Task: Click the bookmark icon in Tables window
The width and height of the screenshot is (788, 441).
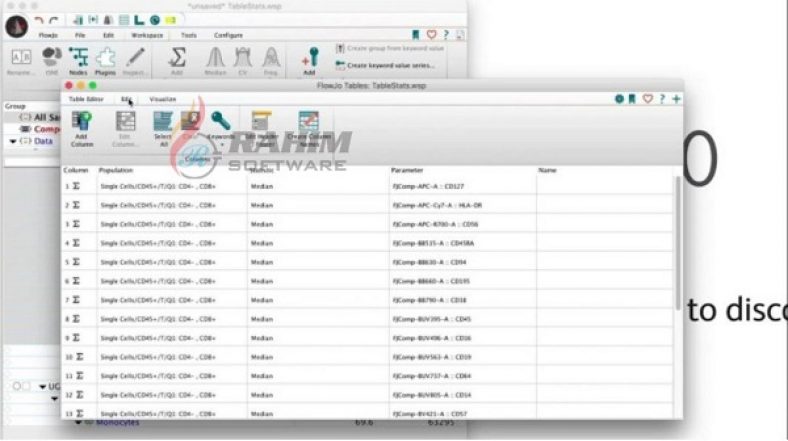Action: (x=632, y=99)
